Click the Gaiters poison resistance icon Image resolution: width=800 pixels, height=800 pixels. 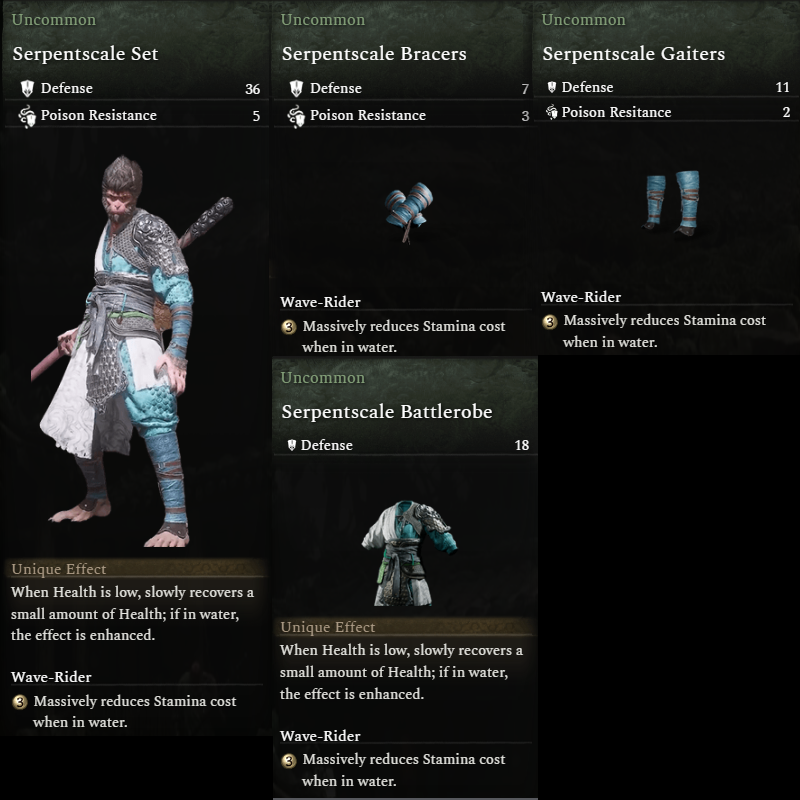coord(552,112)
